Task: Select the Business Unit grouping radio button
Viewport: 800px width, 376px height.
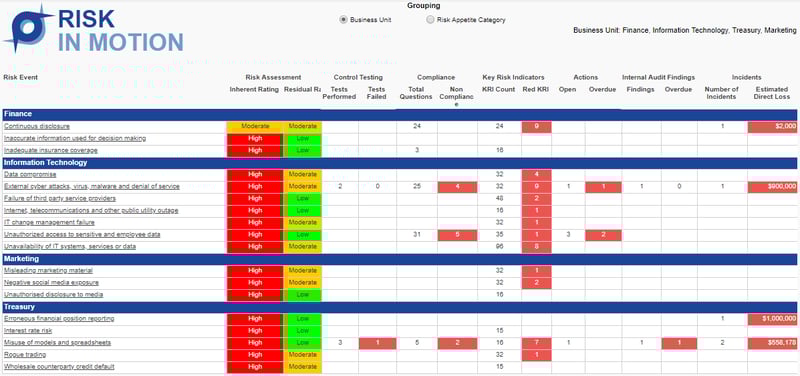Action: click(343, 20)
